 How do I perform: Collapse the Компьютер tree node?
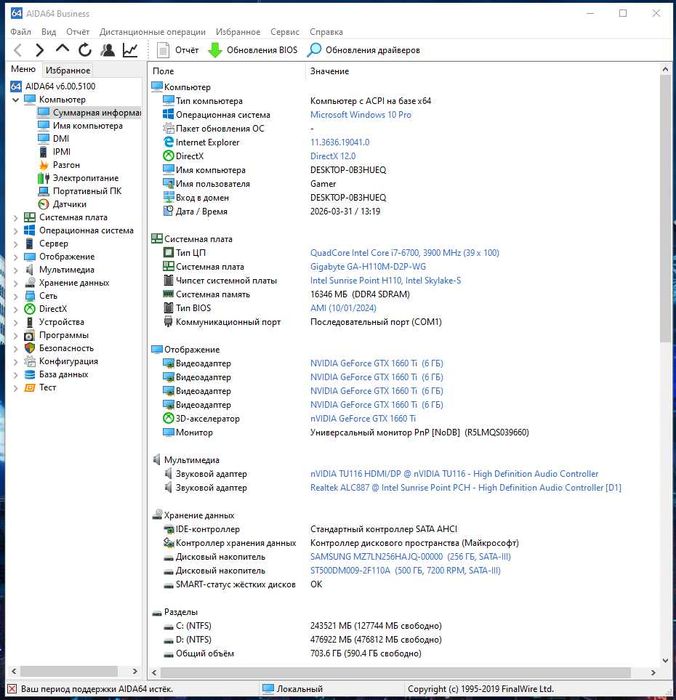pos(15,100)
